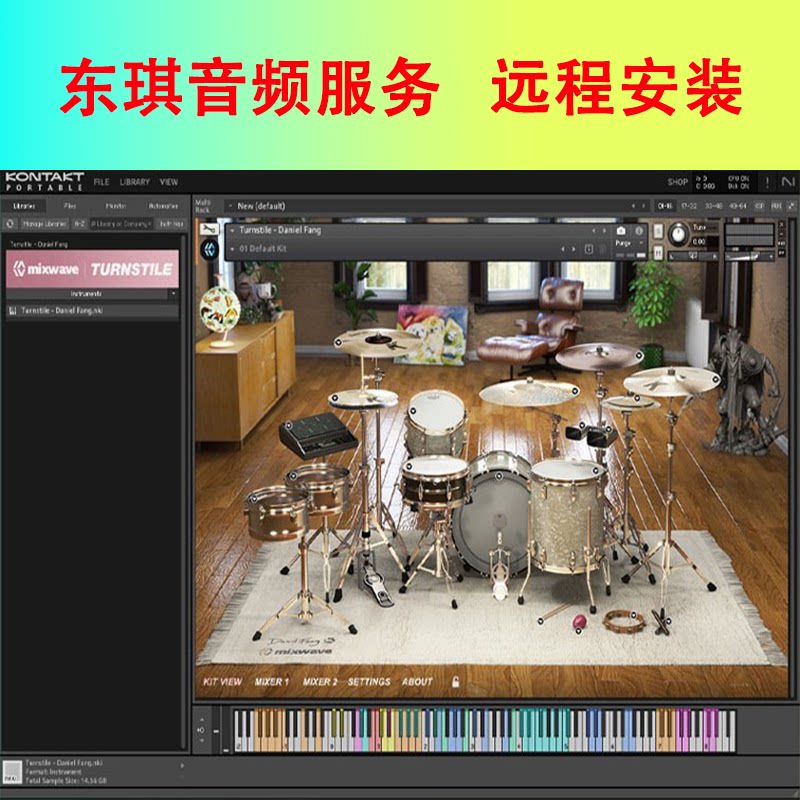Open the Purge dropdown menu
This screenshot has width=800, height=800.
pyautogui.click(x=630, y=243)
